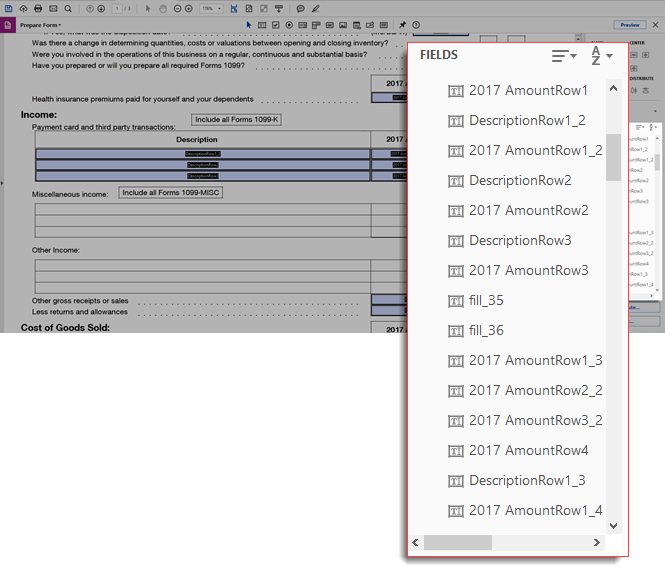Select 2017 AmountRow1_2 in Fields list
The height and width of the screenshot is (572, 665).
(x=525, y=151)
